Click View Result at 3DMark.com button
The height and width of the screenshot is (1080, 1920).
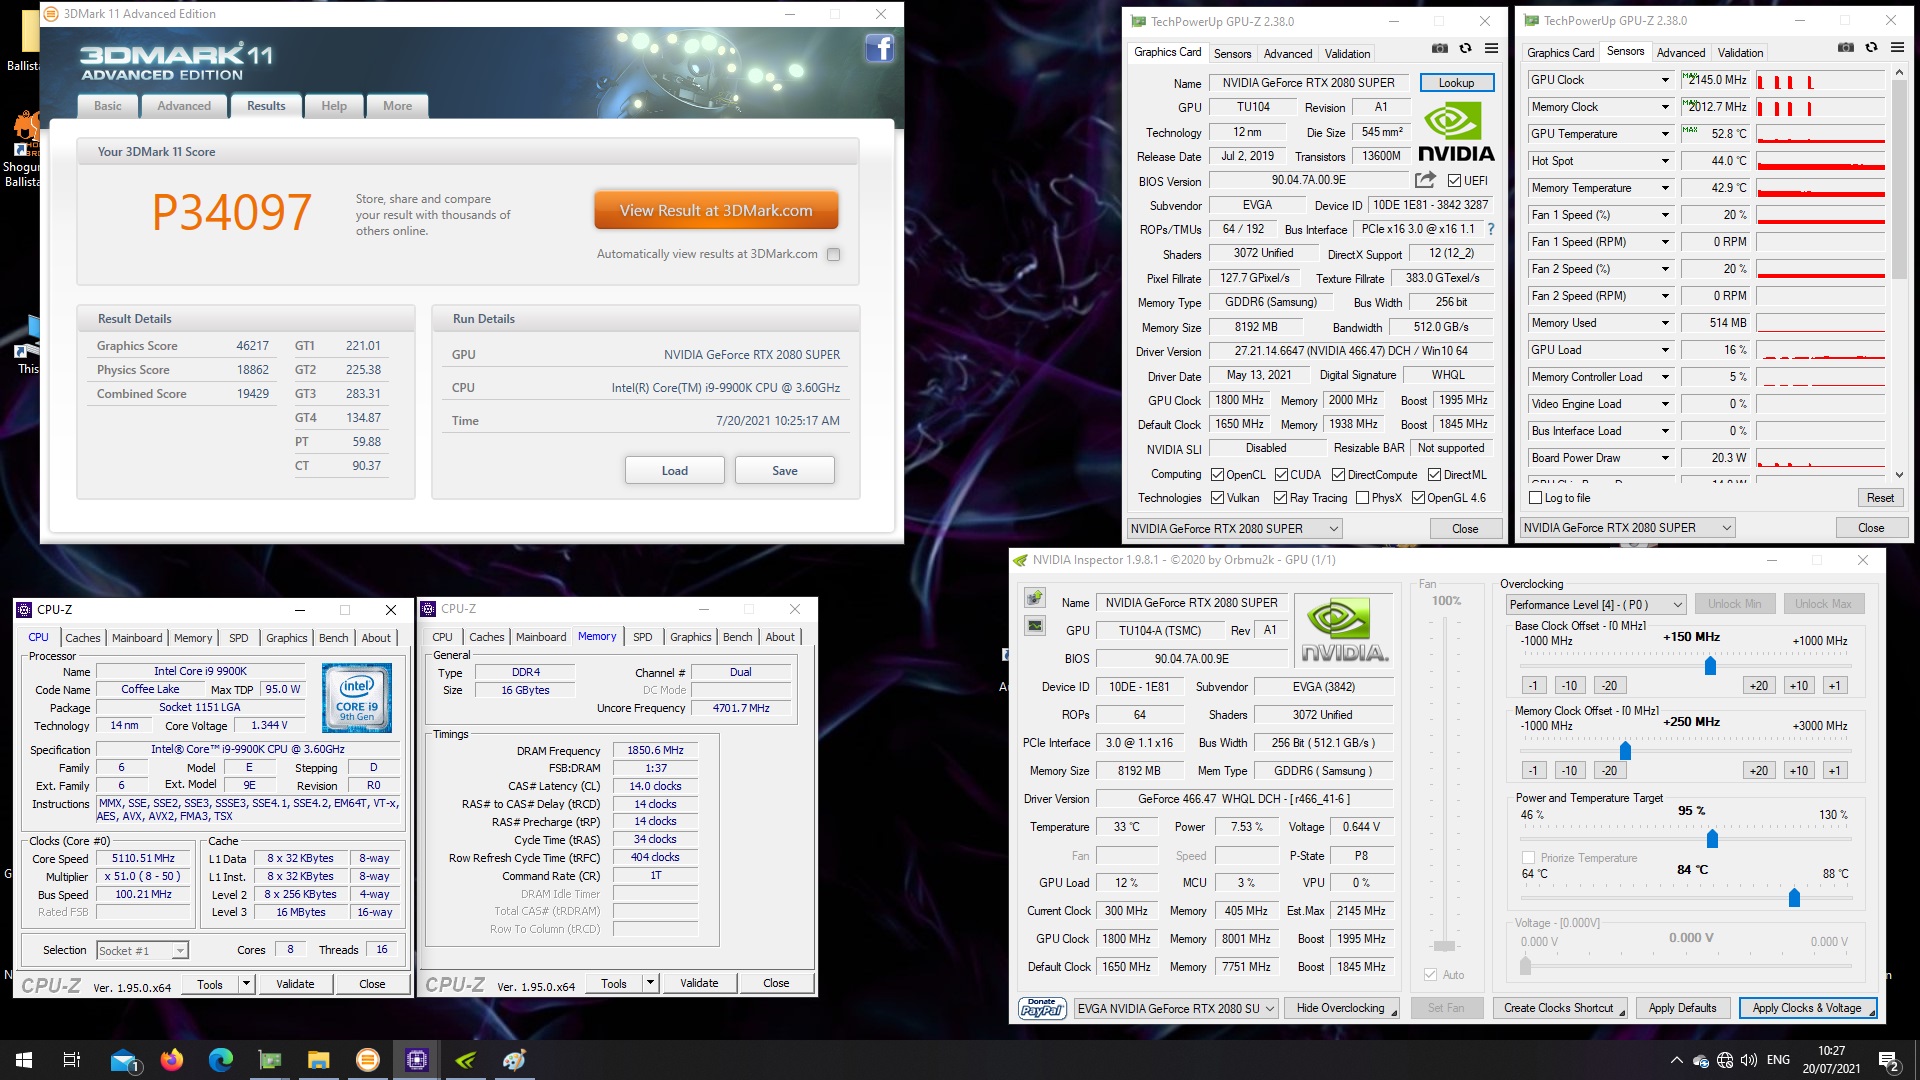point(716,210)
